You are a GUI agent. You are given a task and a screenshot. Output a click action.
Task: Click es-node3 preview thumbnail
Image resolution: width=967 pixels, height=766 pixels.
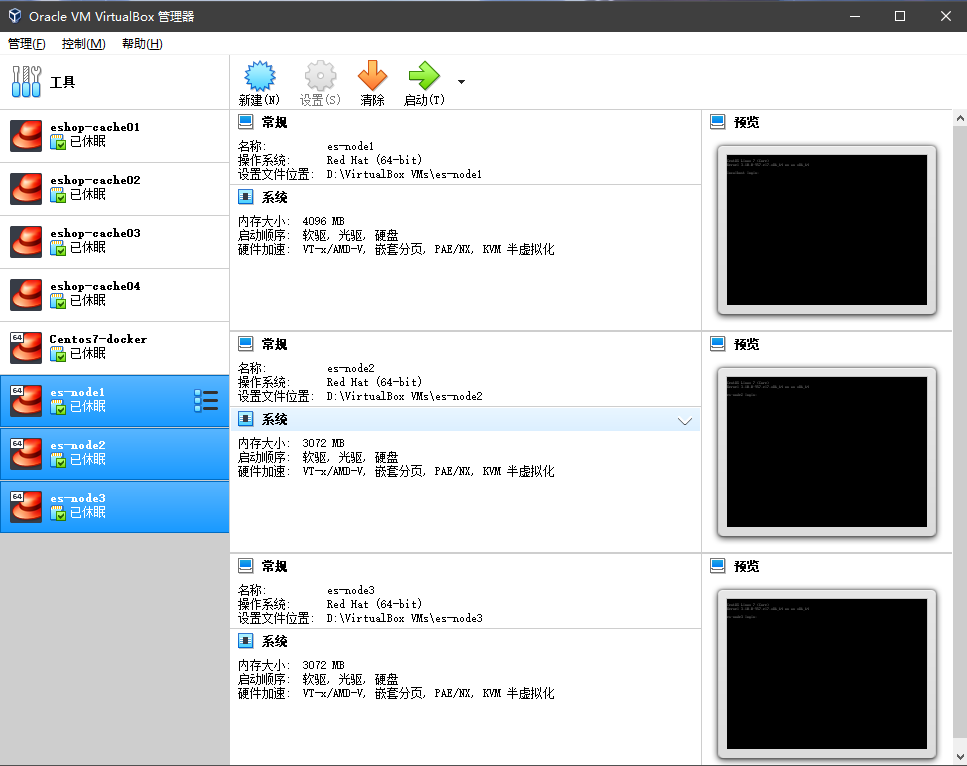coord(826,674)
